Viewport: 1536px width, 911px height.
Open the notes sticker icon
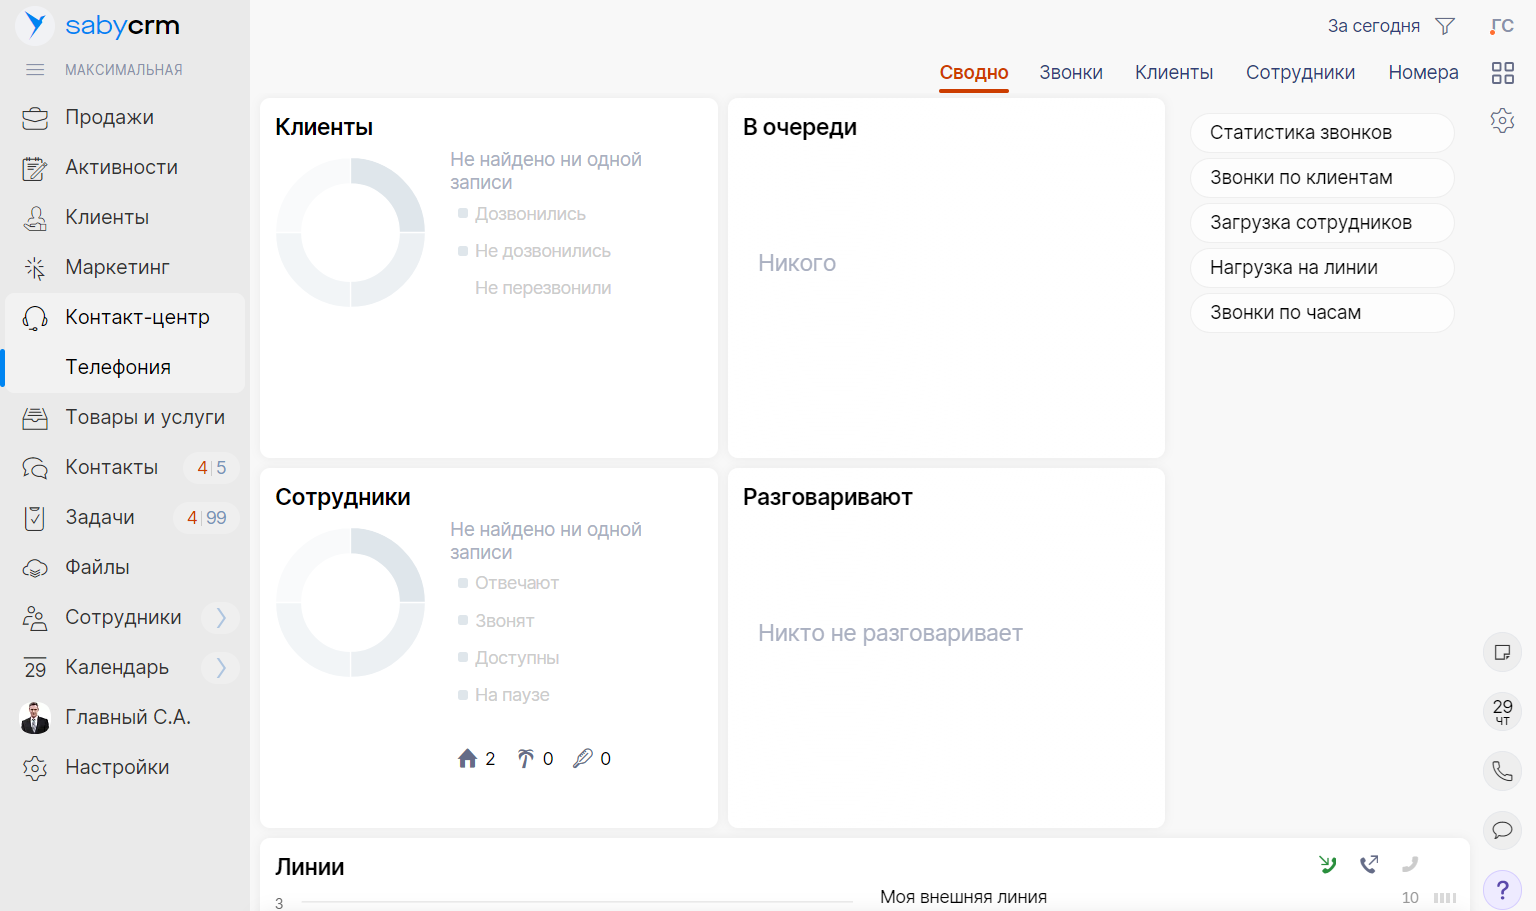1502,653
